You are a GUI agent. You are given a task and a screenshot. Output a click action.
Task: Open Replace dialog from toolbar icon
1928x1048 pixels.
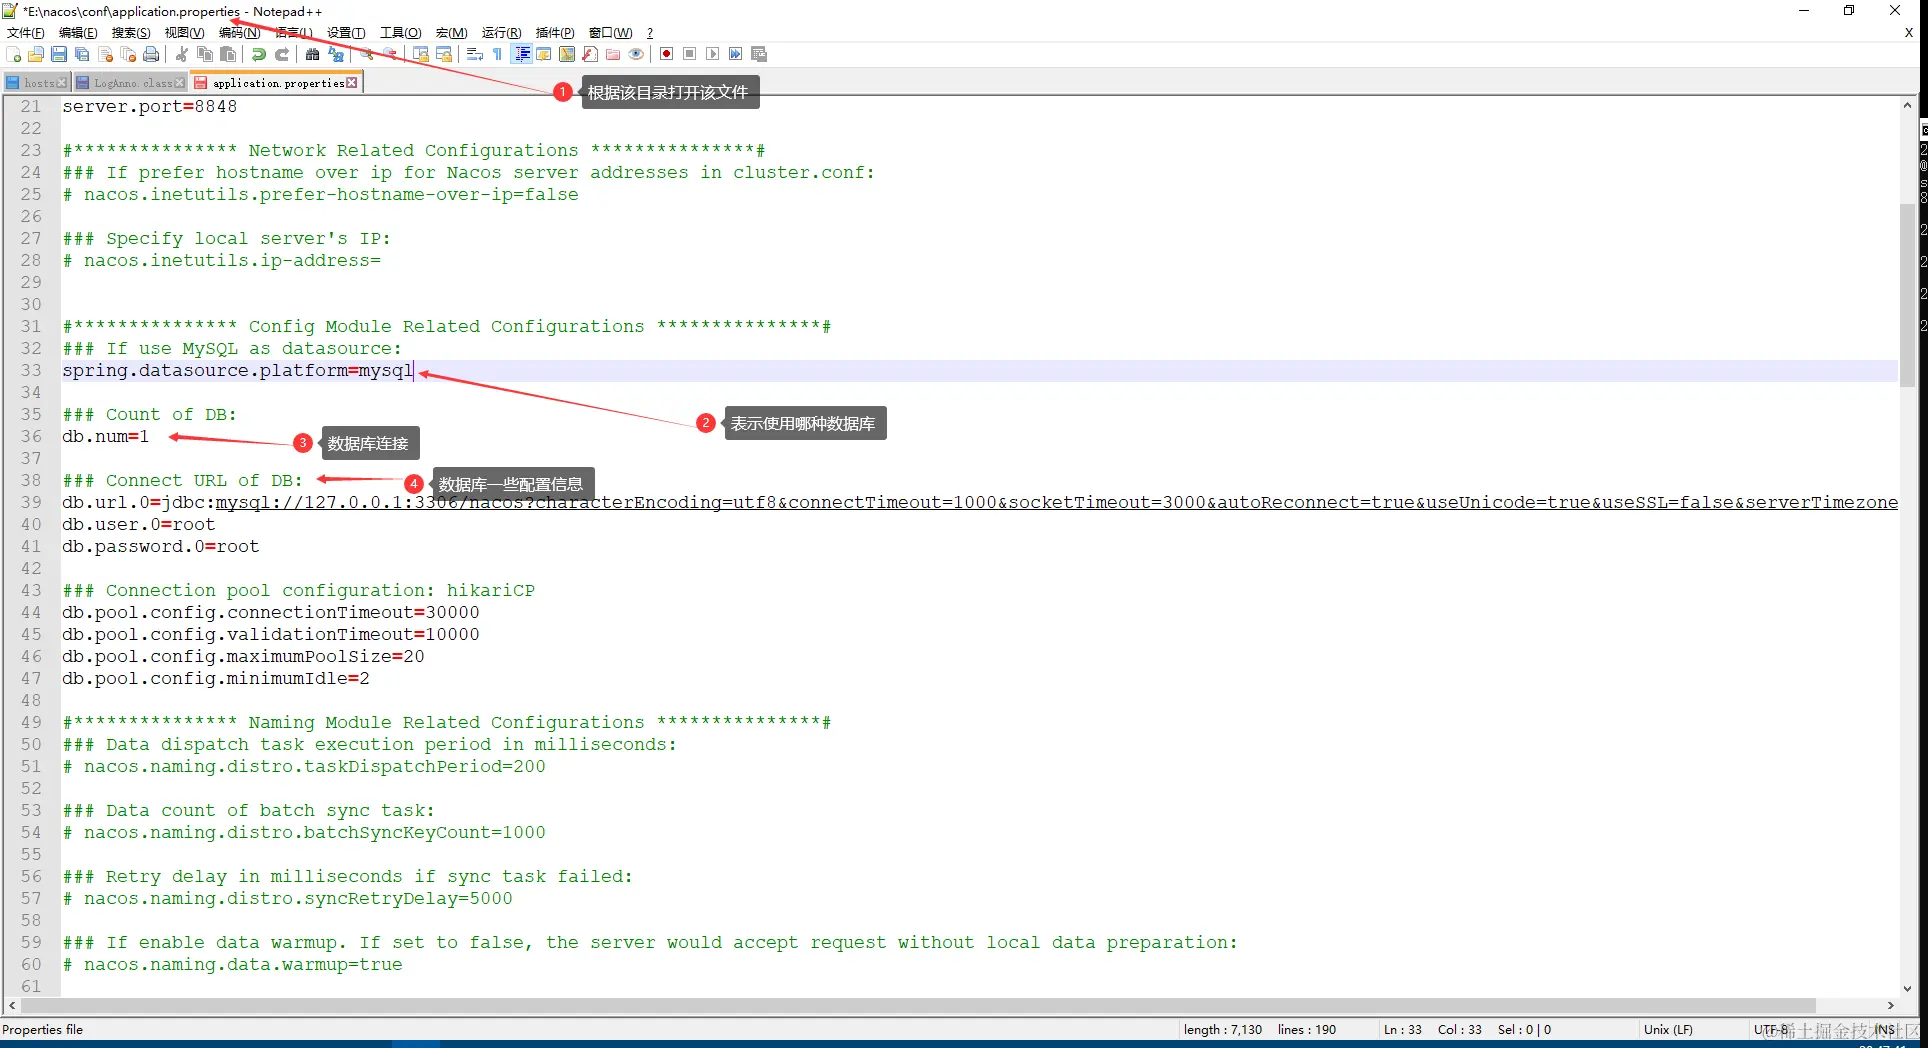pos(336,54)
